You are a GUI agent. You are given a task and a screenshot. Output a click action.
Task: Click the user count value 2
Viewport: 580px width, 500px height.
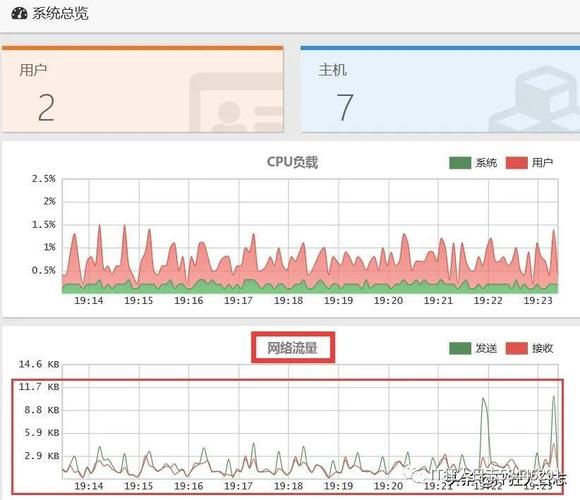(x=47, y=108)
